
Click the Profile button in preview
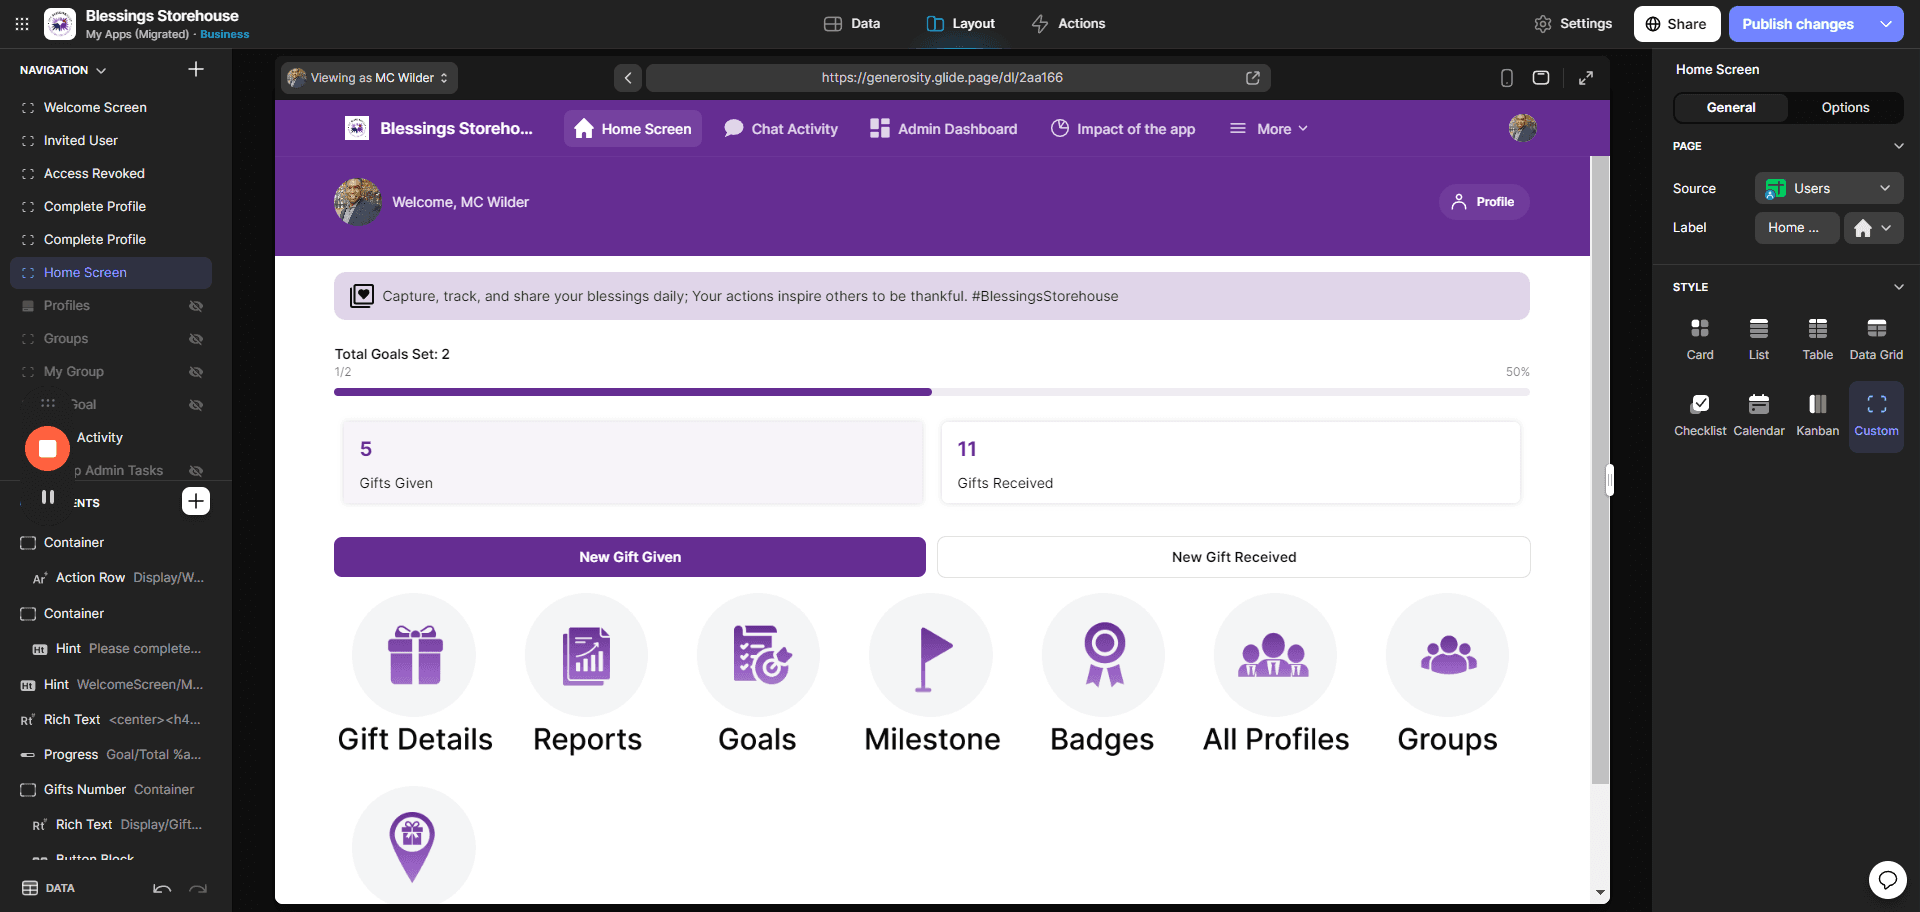pyautogui.click(x=1484, y=202)
